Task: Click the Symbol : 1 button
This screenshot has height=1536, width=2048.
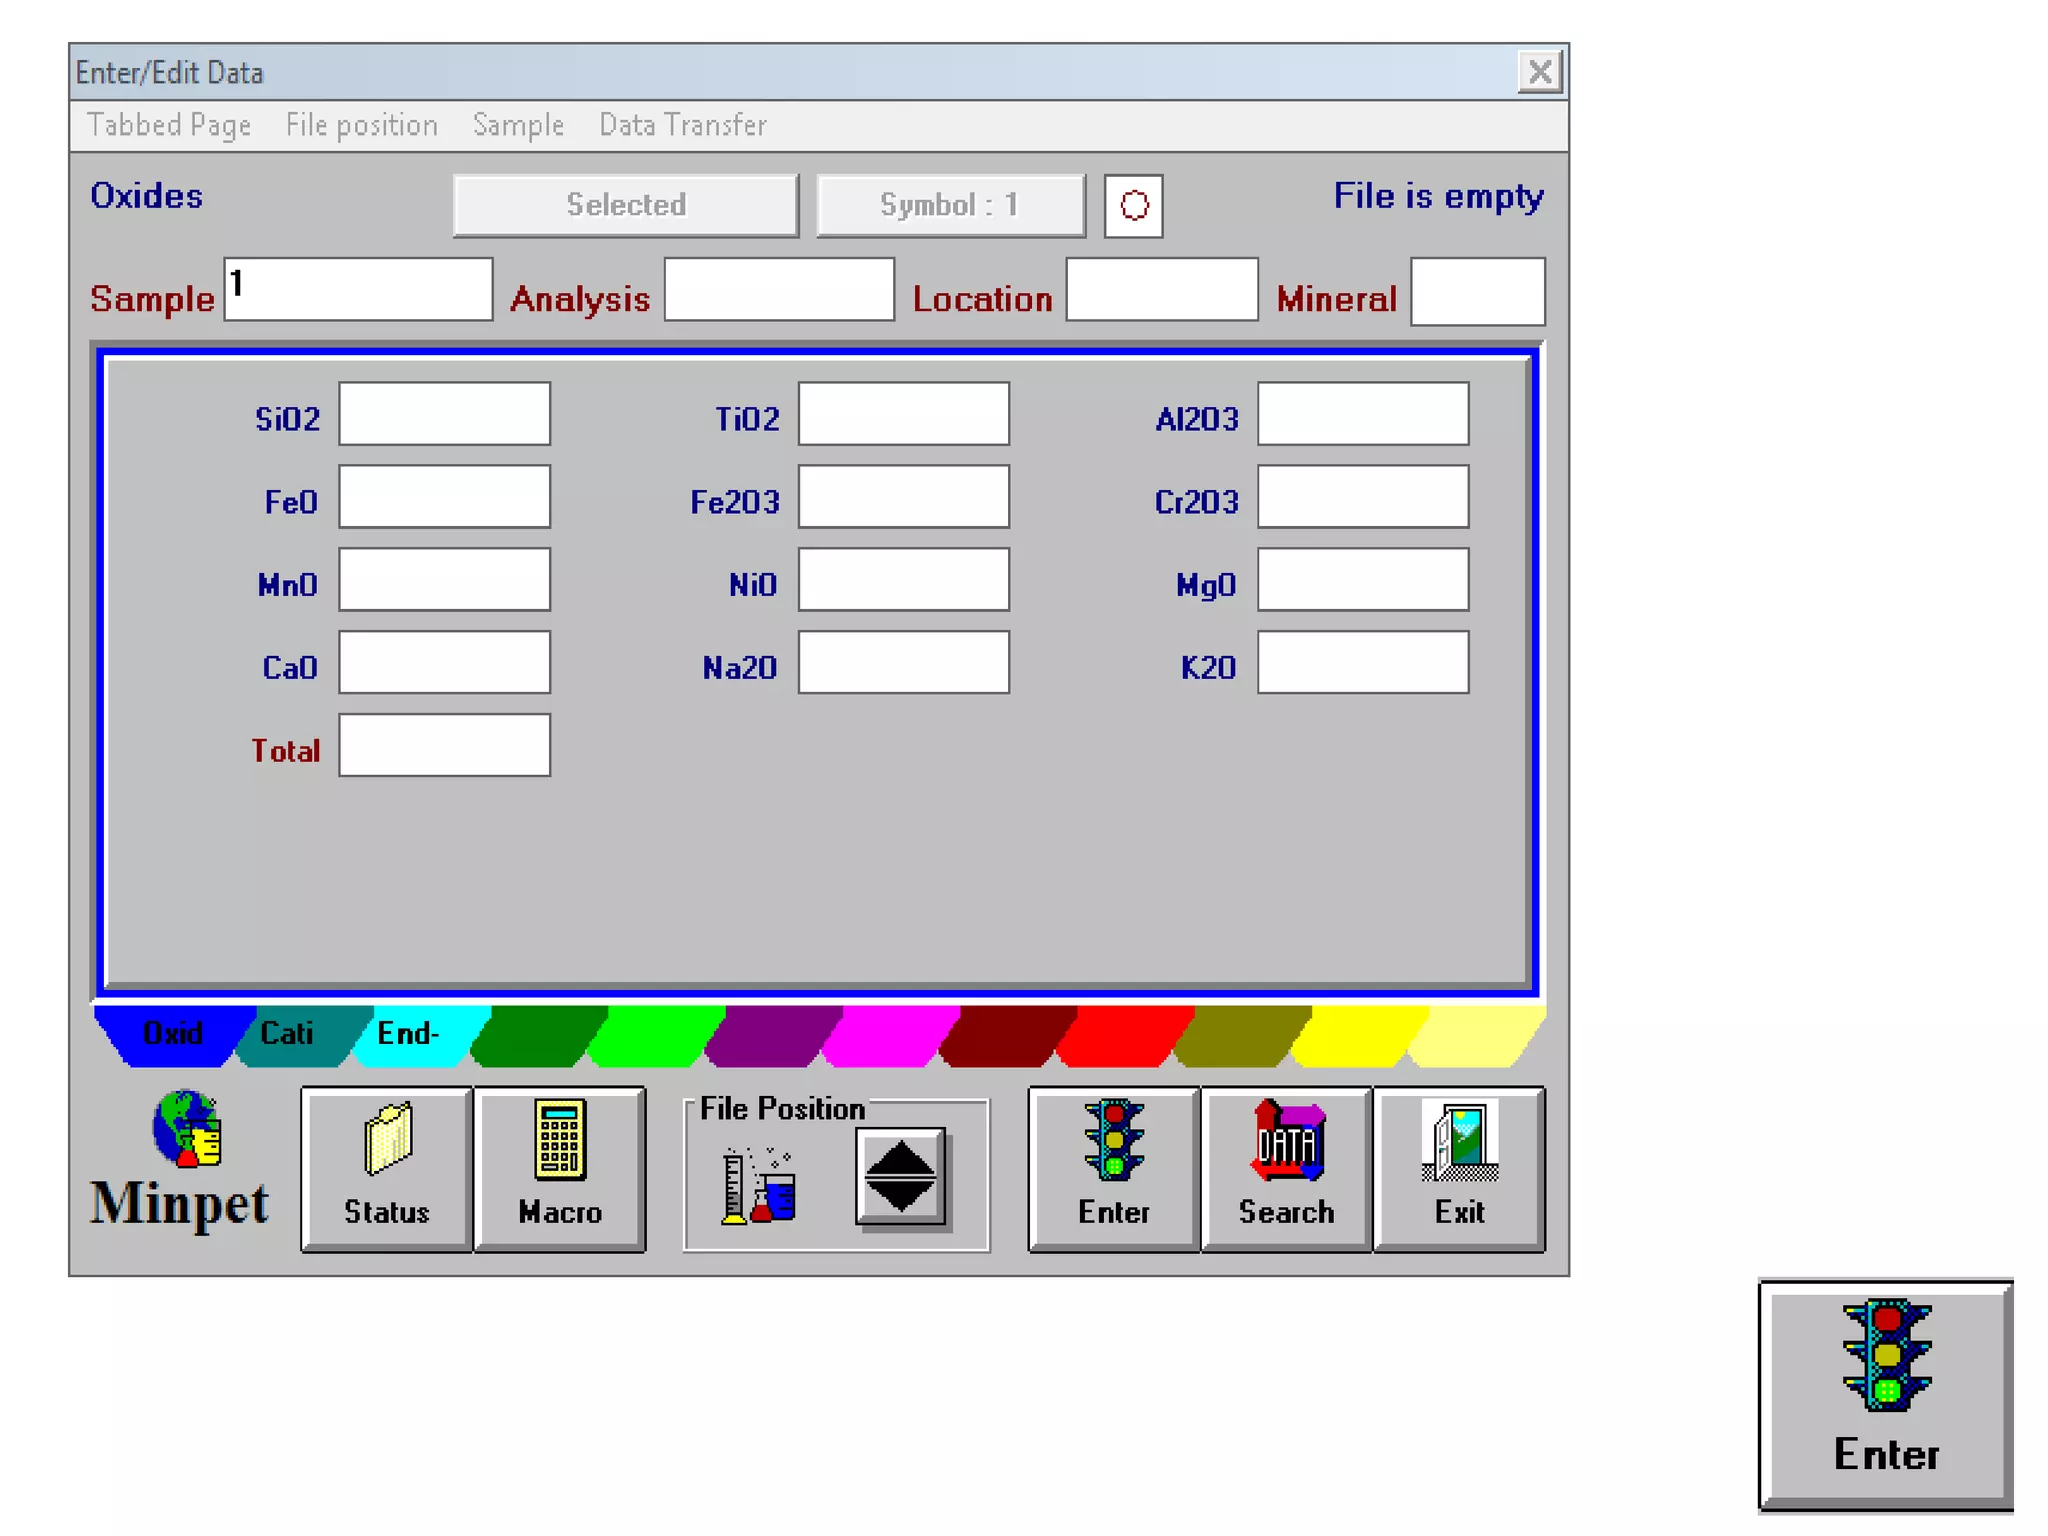Action: coord(950,205)
